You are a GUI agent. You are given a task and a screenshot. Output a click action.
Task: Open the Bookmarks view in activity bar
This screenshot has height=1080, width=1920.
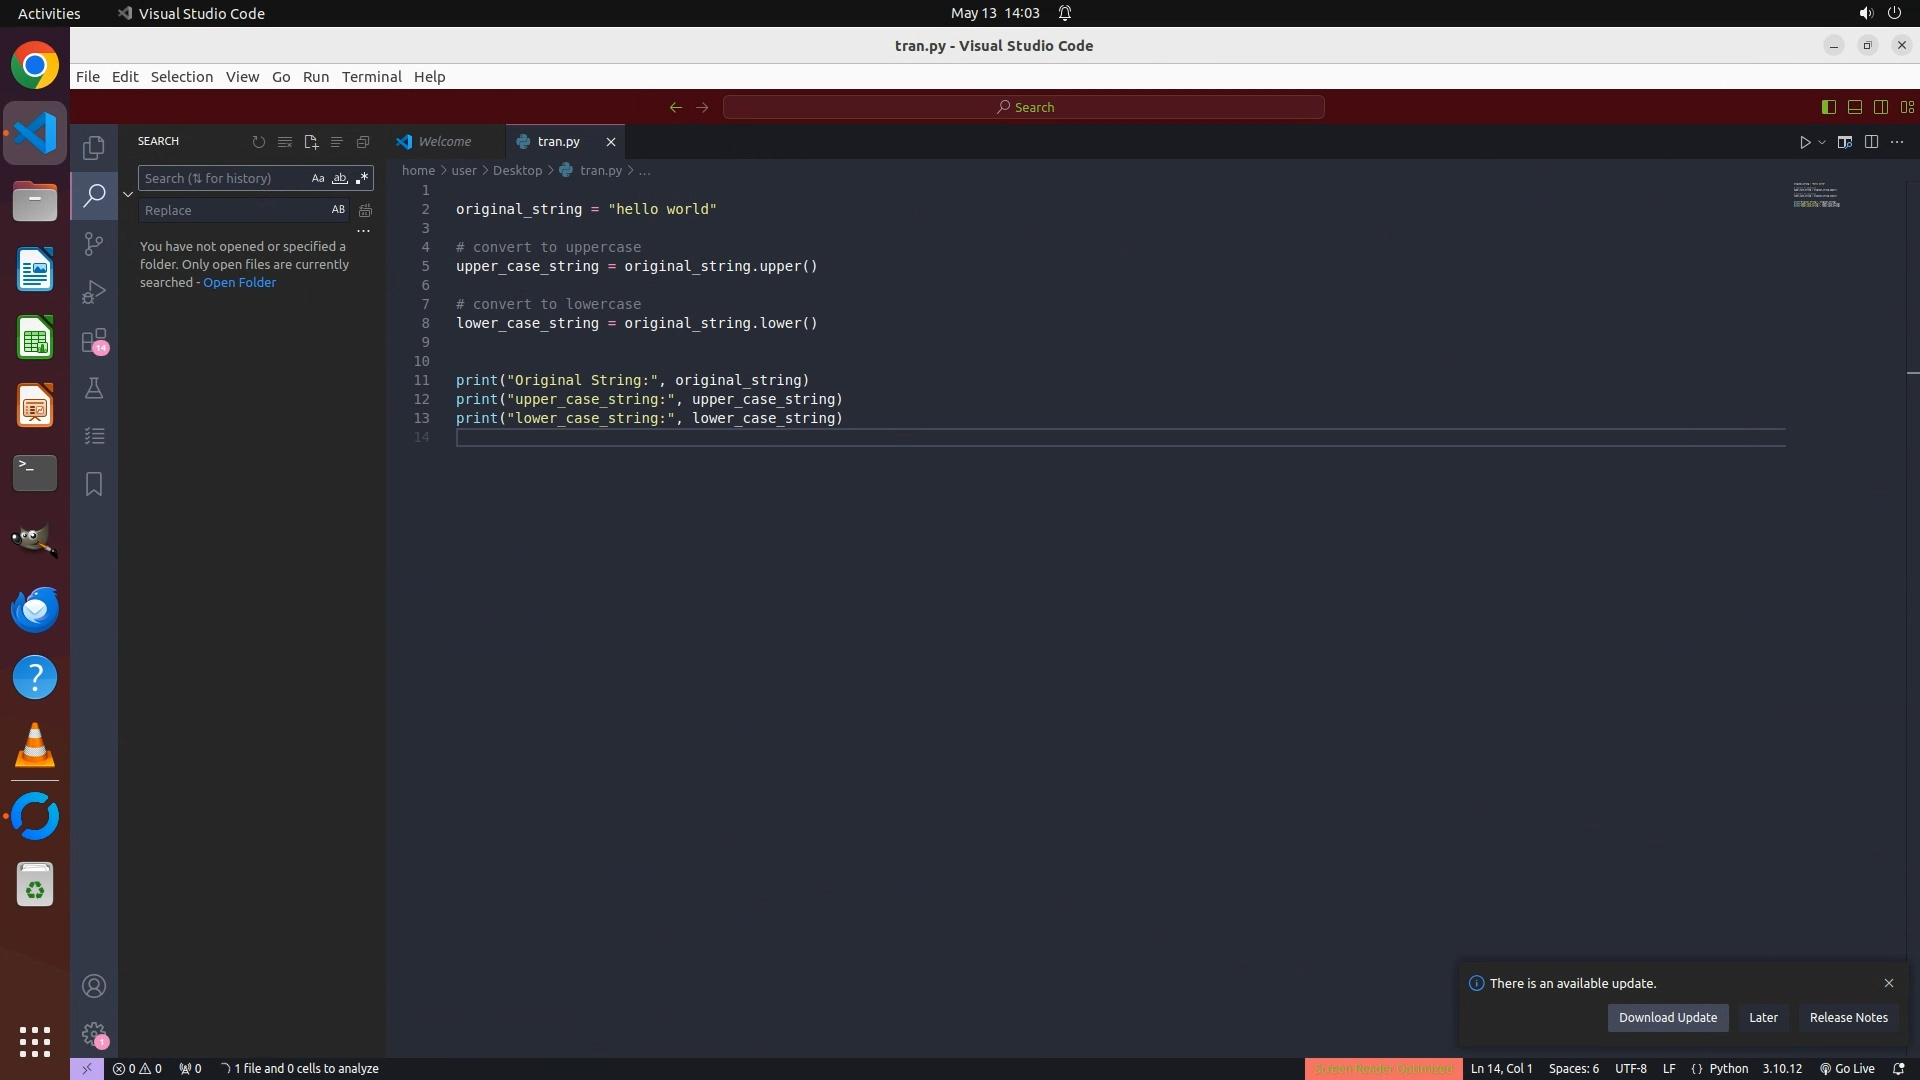[x=94, y=485]
